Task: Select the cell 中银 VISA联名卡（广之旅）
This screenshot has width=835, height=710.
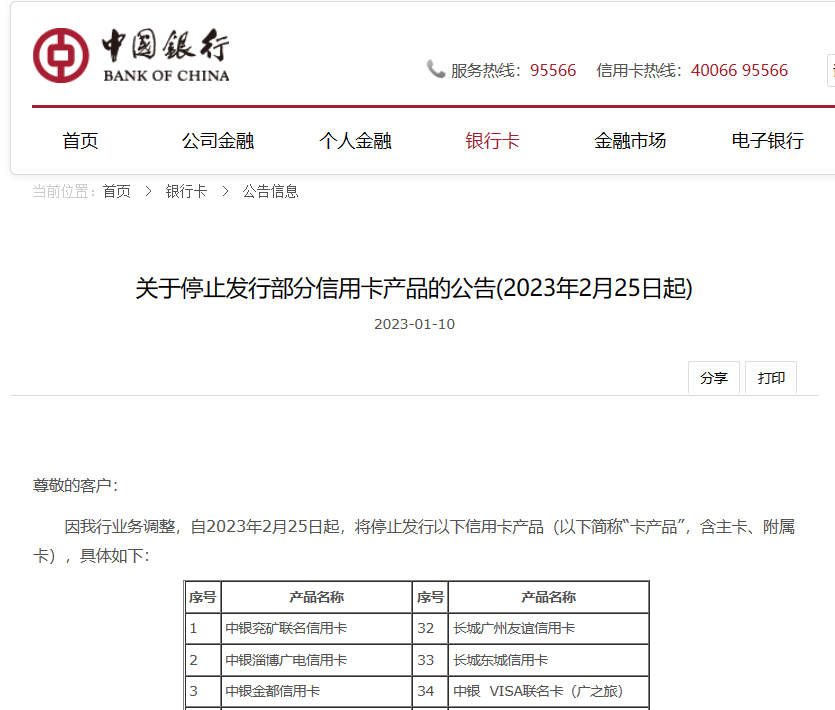Action: [549, 691]
